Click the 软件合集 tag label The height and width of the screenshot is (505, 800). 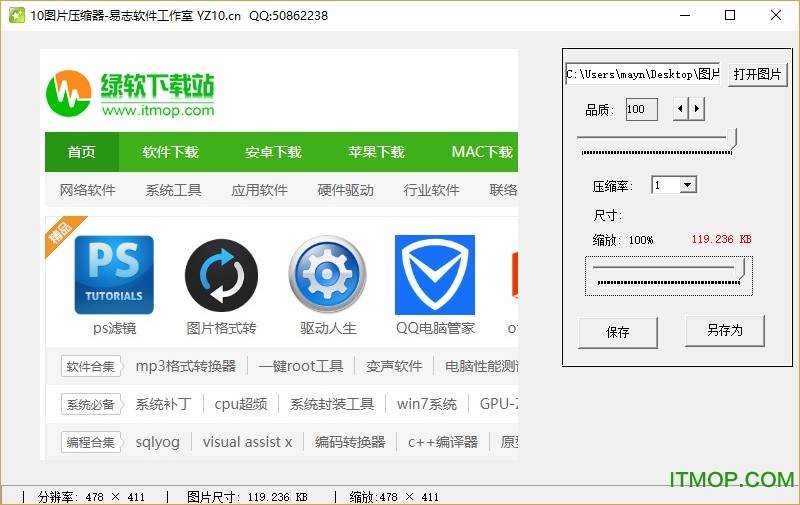coord(91,366)
